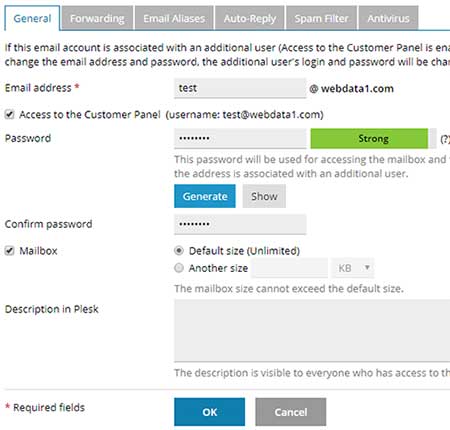The height and width of the screenshot is (430, 450).
Task: Select Default size (Unlimited) radio option
Action: click(x=179, y=251)
